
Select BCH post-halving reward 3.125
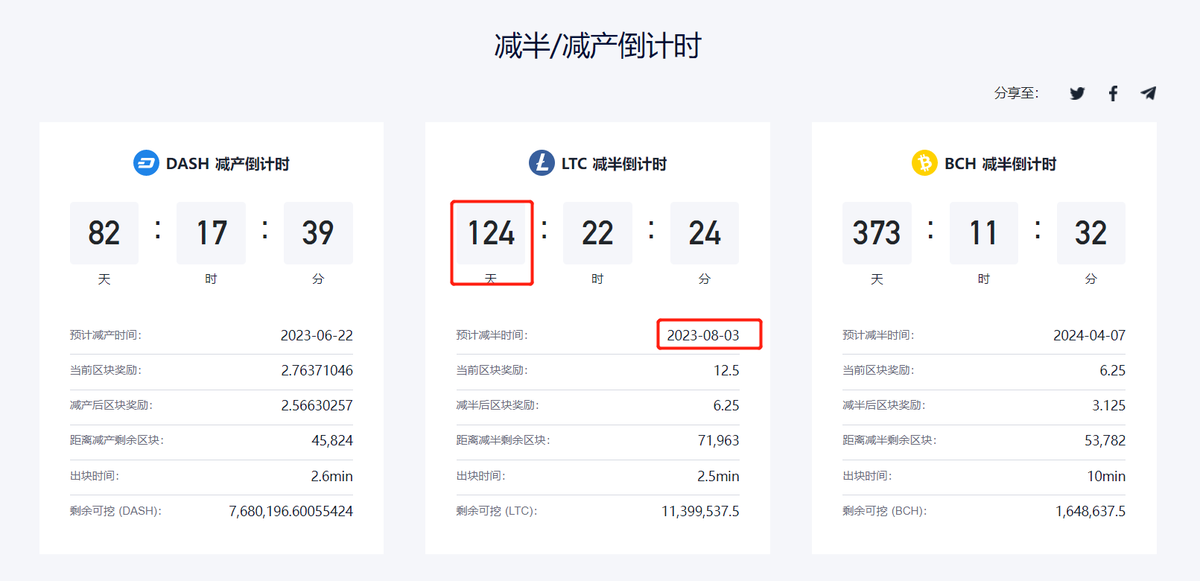[x=1108, y=406]
